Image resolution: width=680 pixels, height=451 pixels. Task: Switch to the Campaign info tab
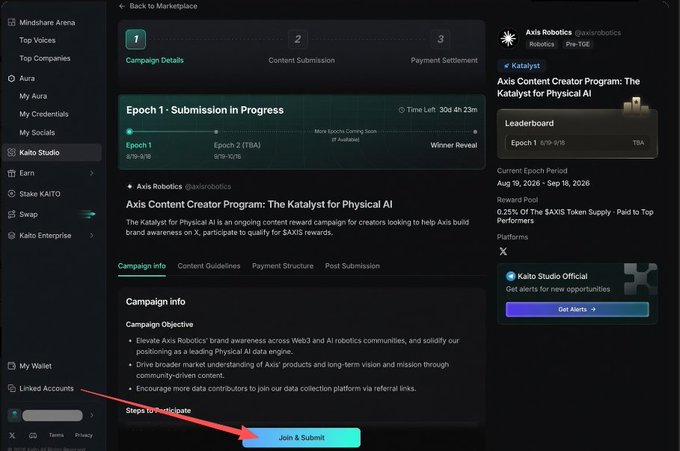[x=142, y=266]
